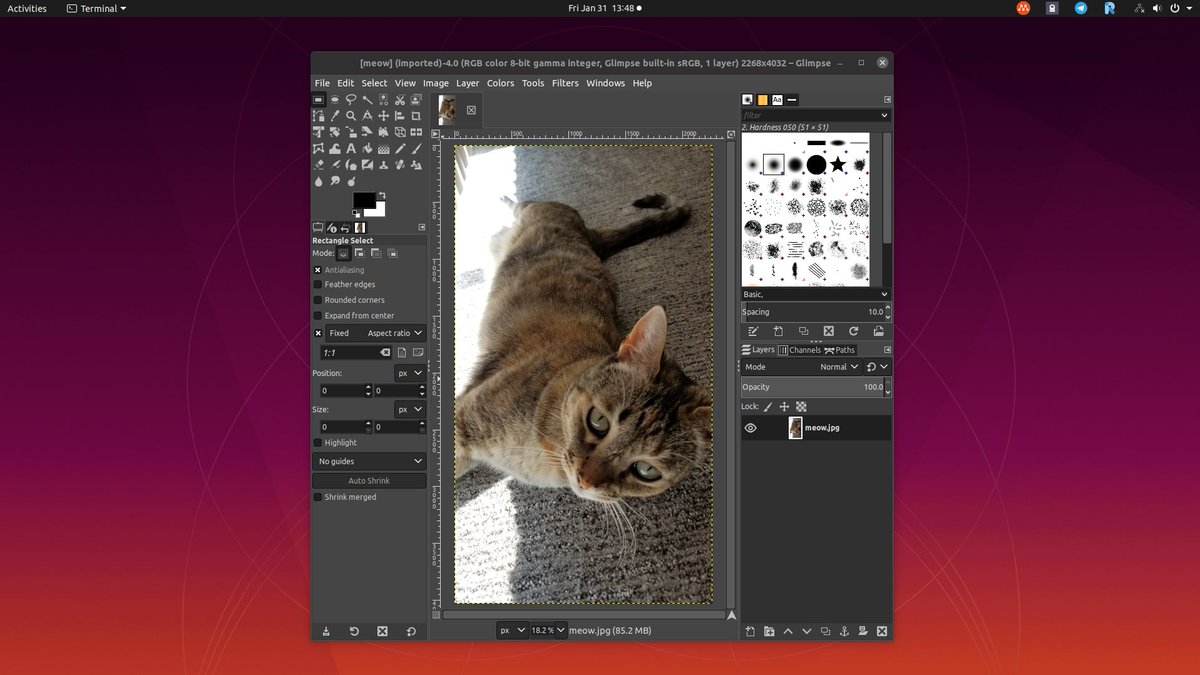Refresh brushes in the brushes panel
Image resolution: width=1200 pixels, height=675 pixels.
coord(853,331)
